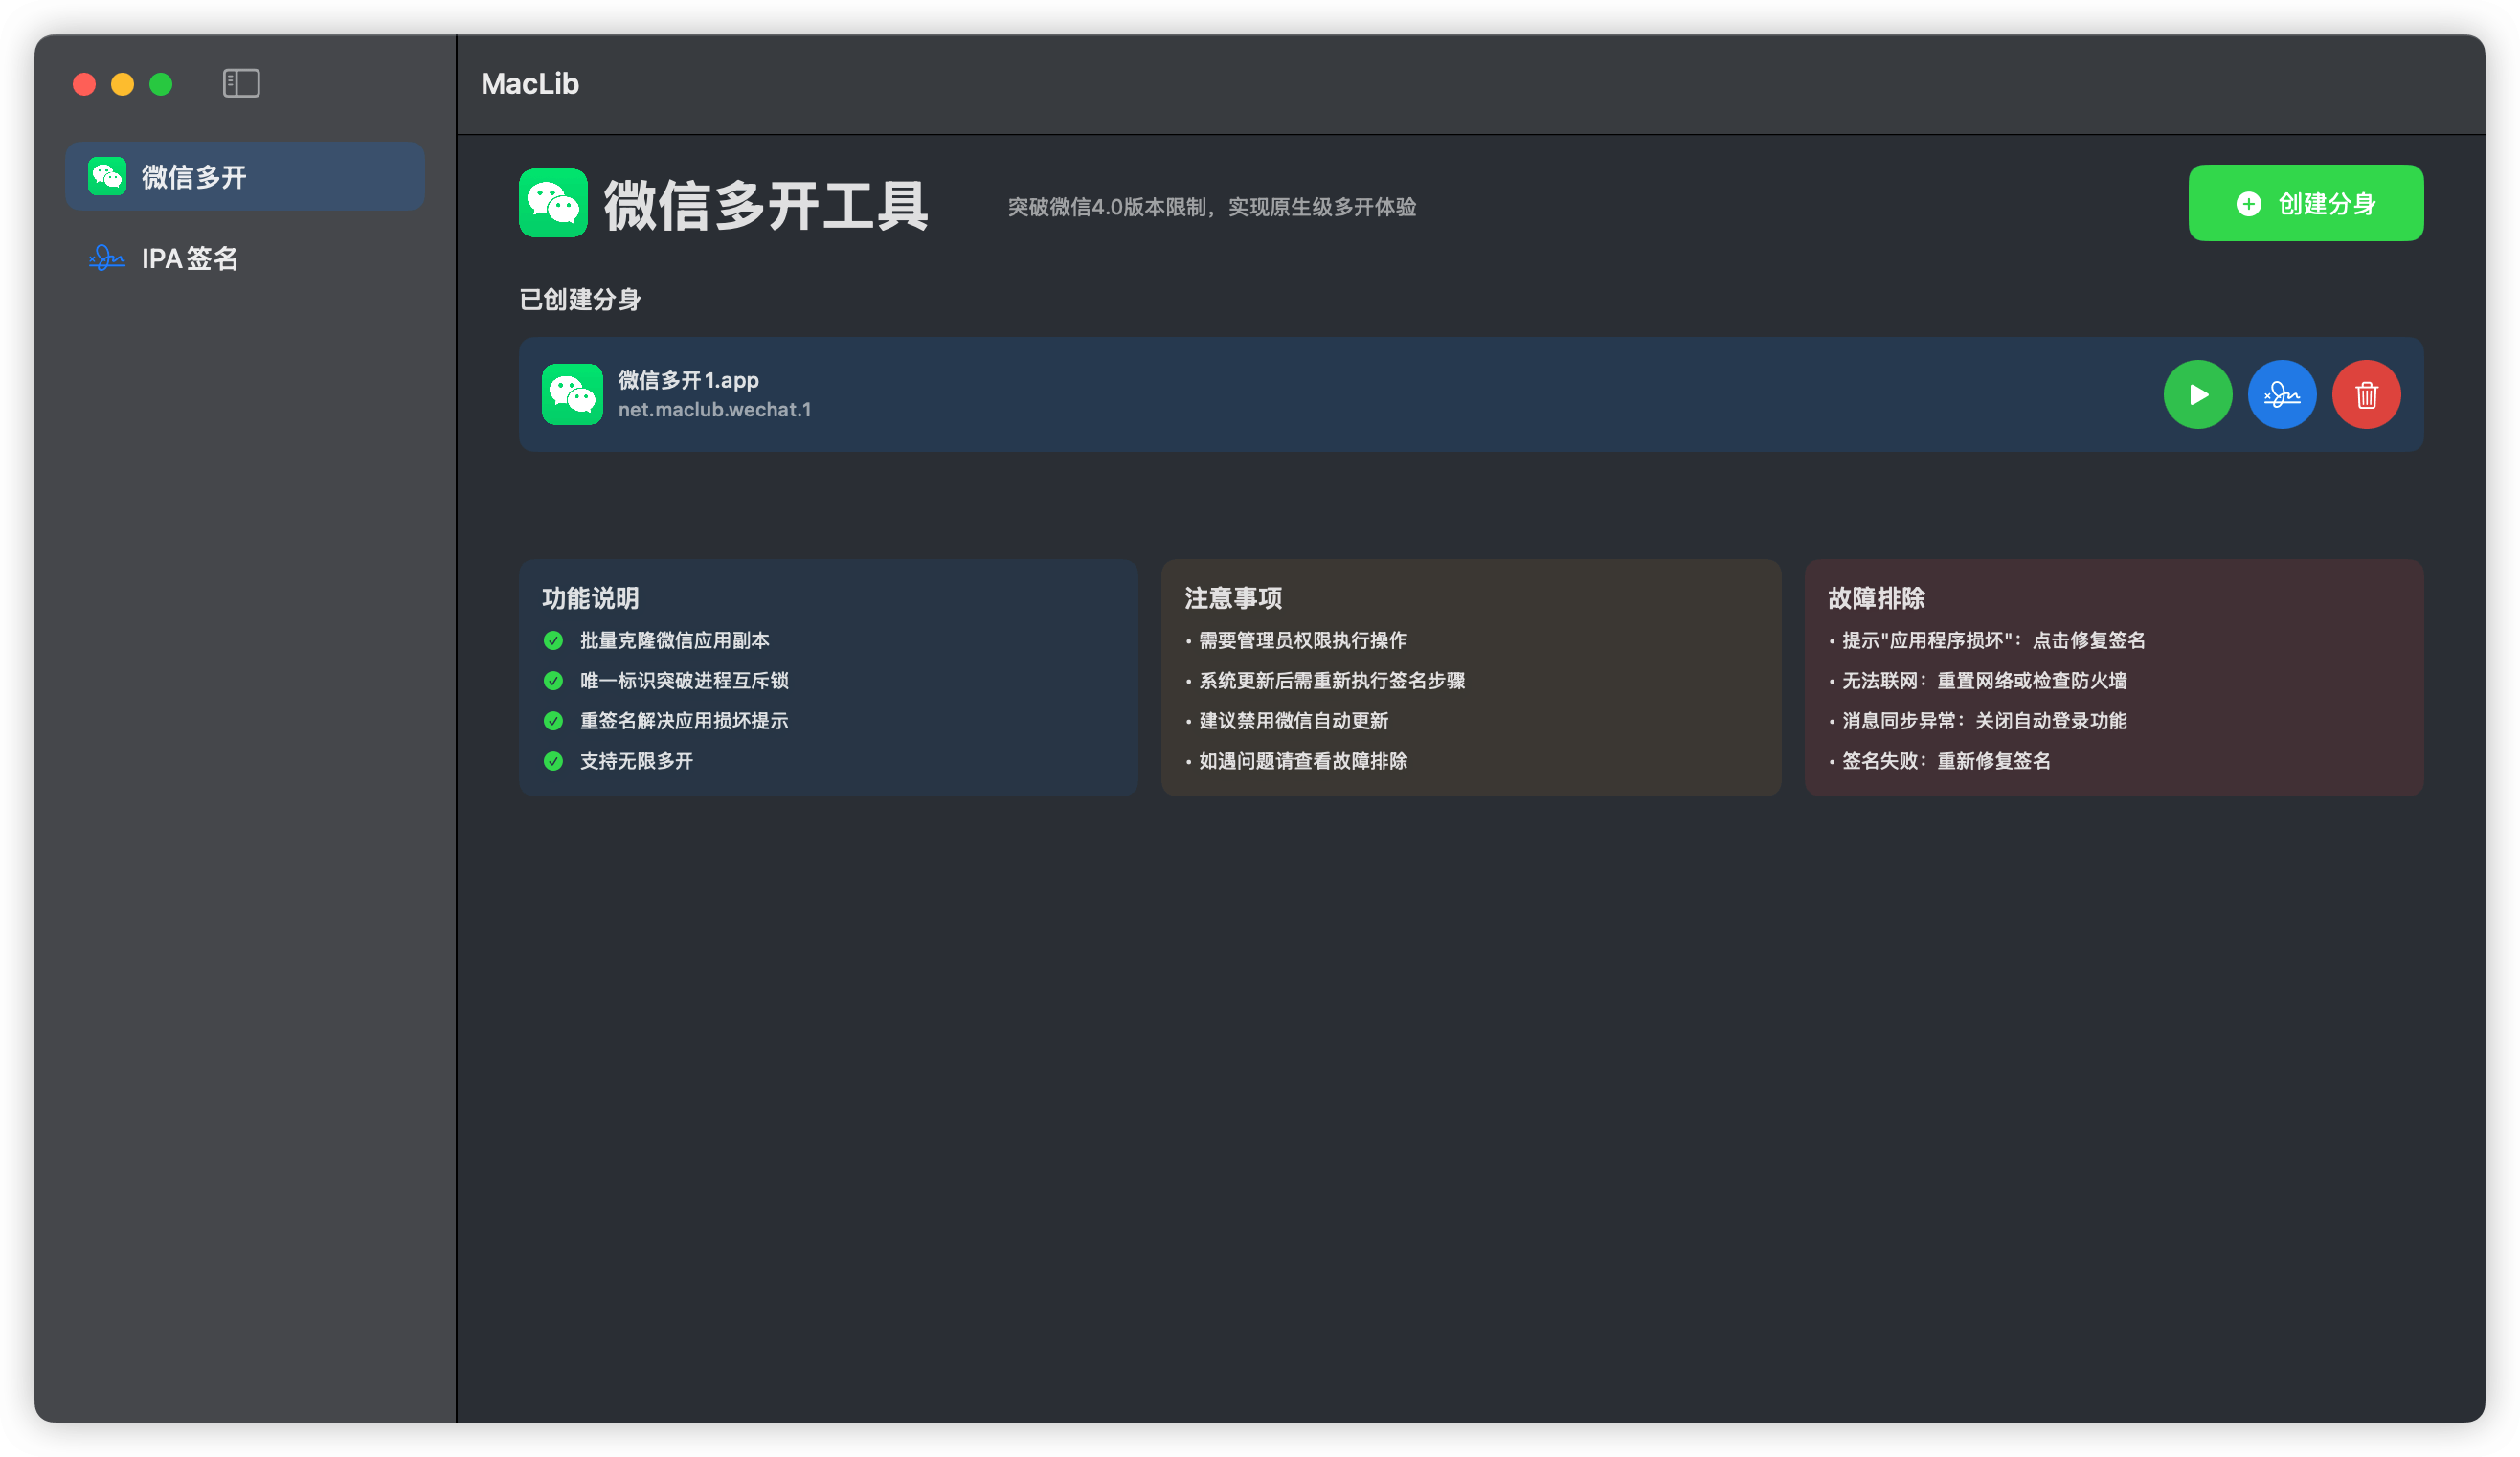Screen dimensions: 2520x1457
Task: Click the 故障排除 card heading
Action: [x=1876, y=598]
